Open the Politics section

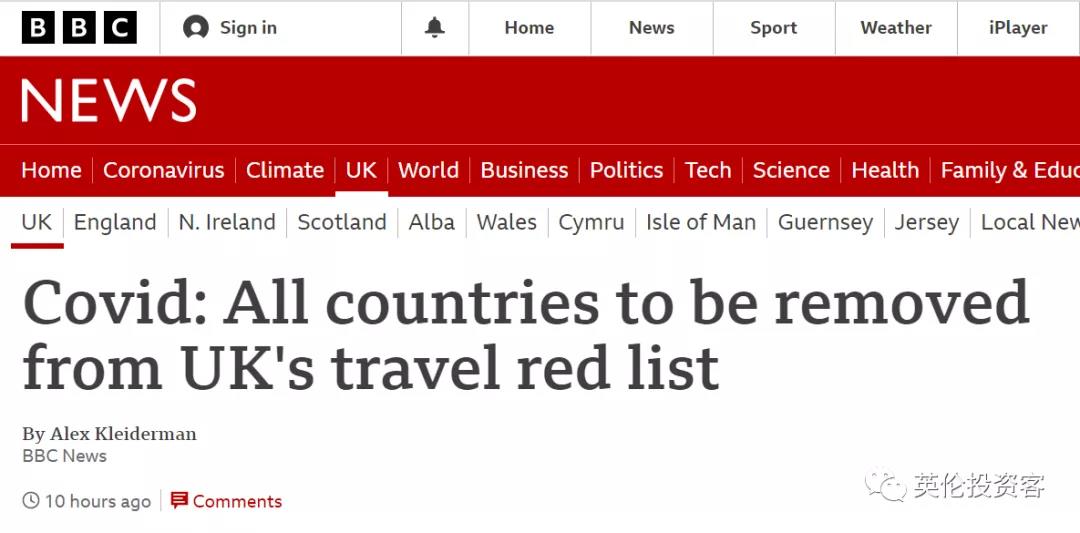pos(627,170)
